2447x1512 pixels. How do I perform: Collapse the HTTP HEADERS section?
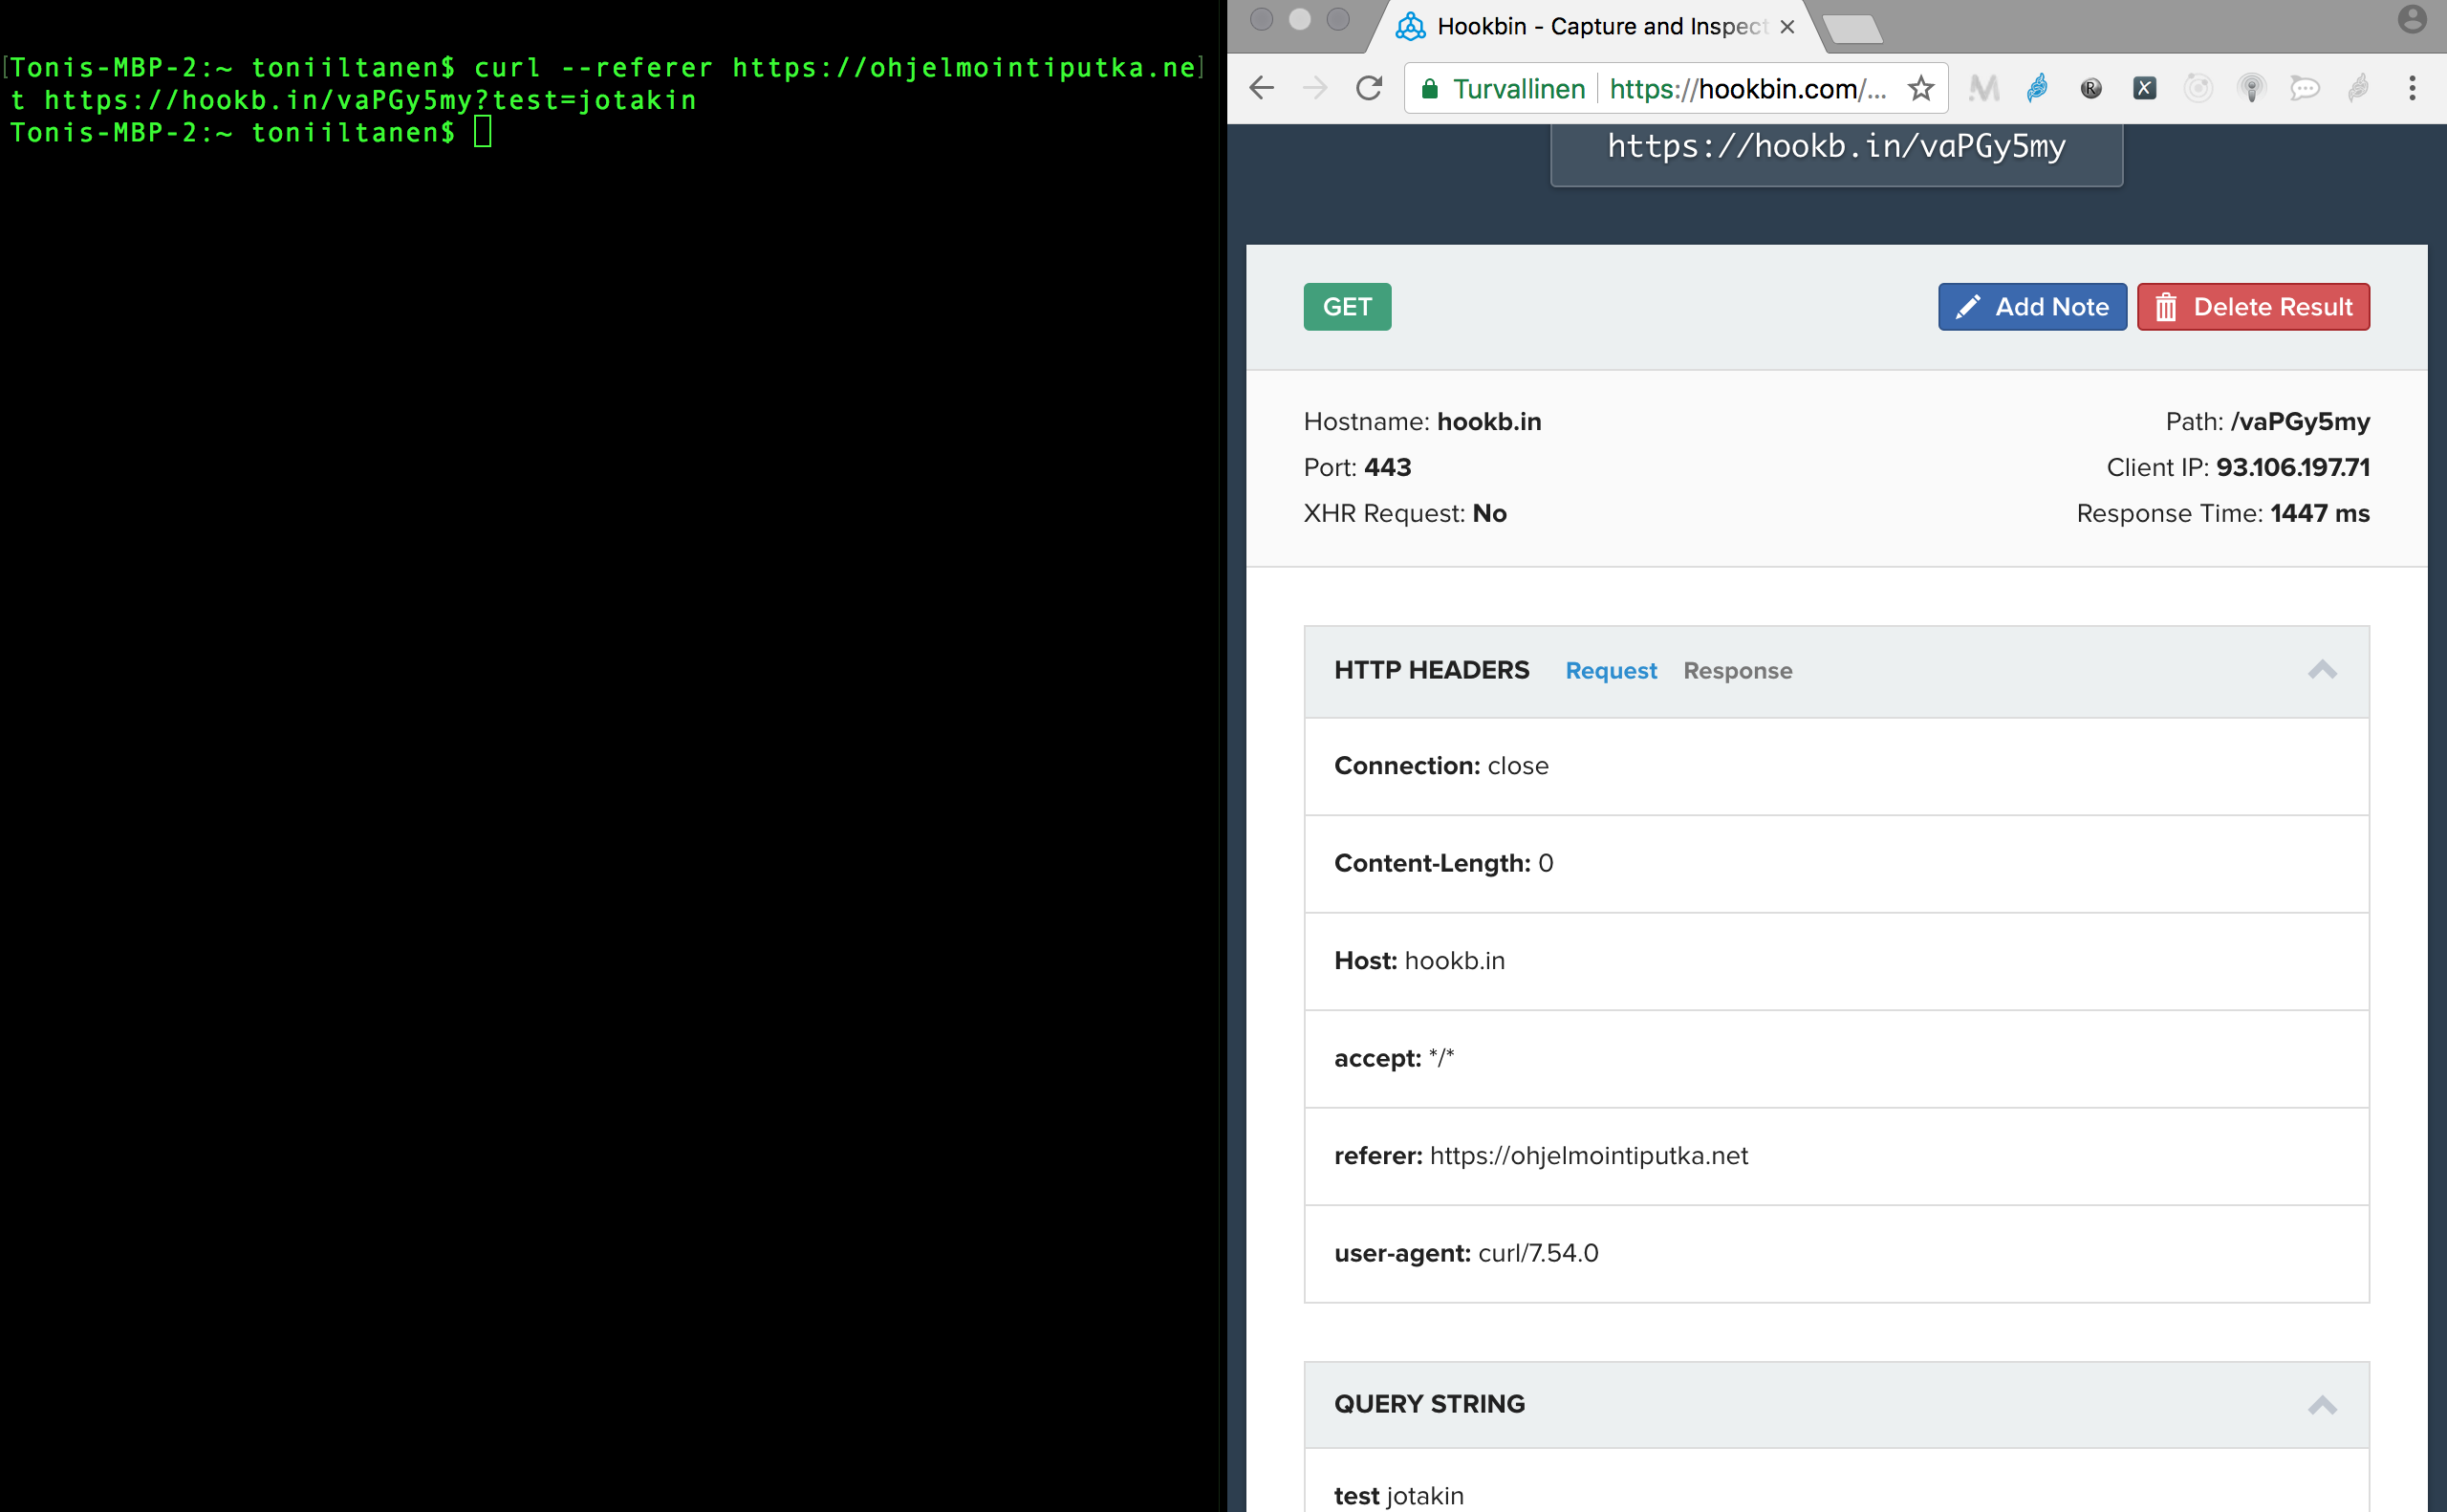pos(2322,670)
